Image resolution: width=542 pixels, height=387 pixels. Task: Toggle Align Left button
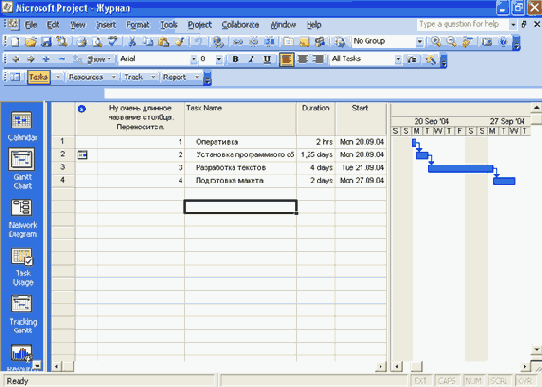[287, 59]
